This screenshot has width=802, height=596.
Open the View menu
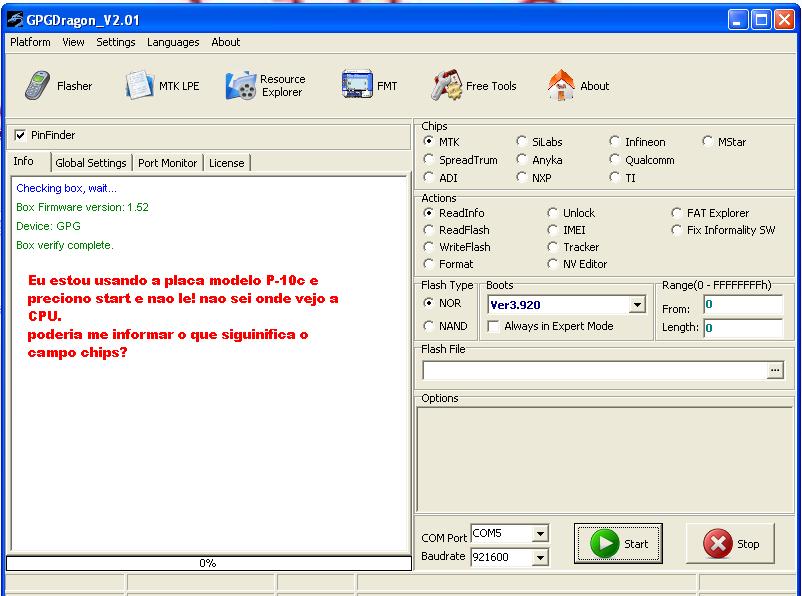[73, 42]
